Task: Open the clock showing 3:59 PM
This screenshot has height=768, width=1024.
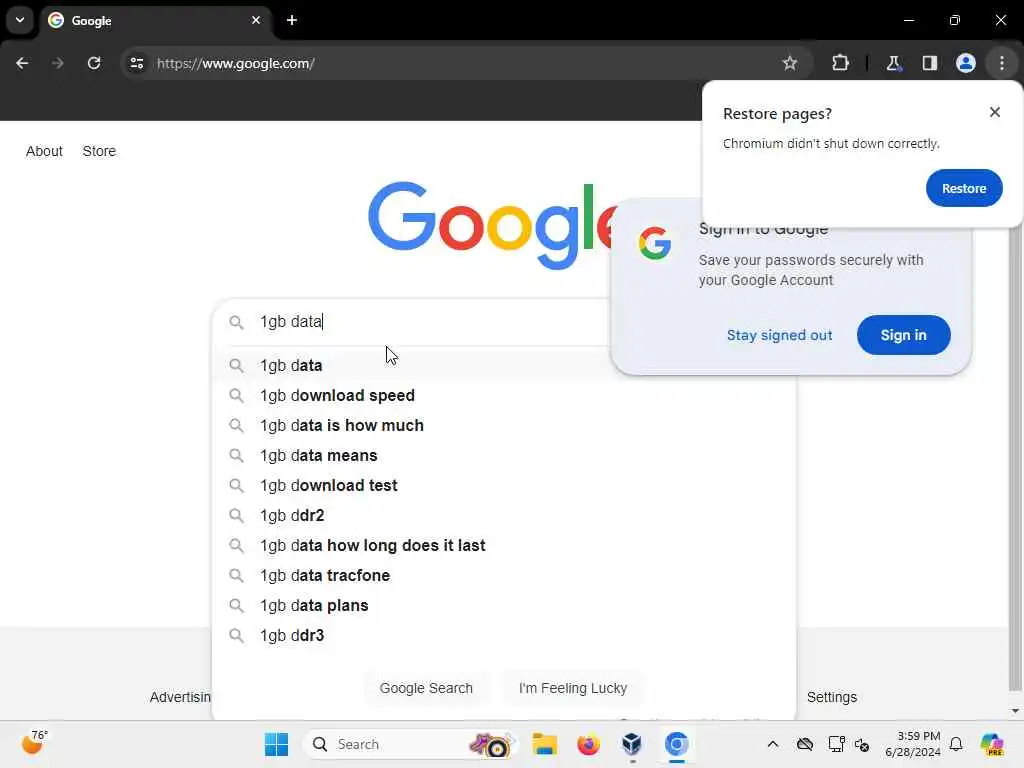Action: point(912,744)
